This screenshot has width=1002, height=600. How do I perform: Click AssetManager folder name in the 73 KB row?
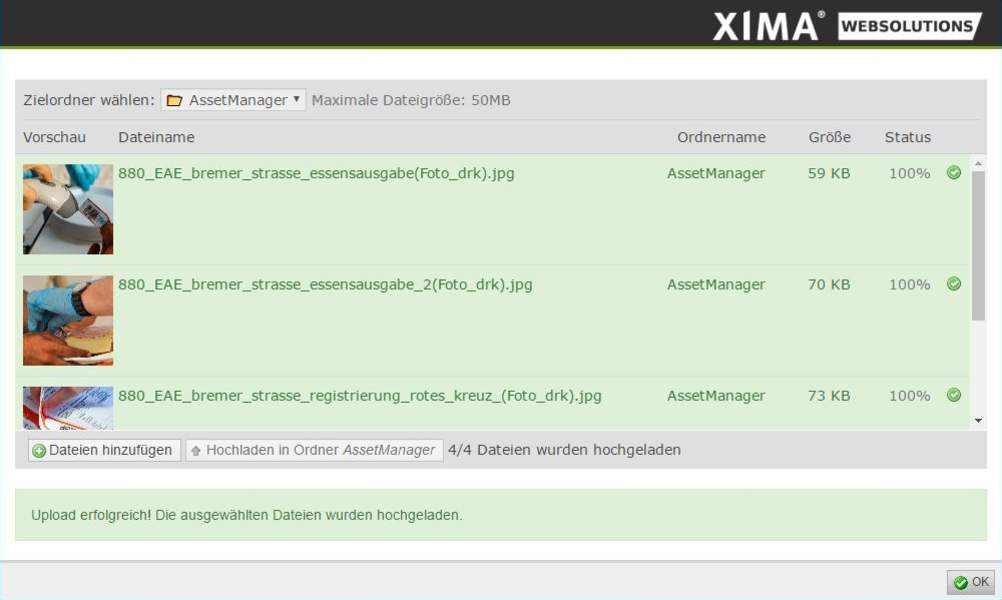click(716, 396)
